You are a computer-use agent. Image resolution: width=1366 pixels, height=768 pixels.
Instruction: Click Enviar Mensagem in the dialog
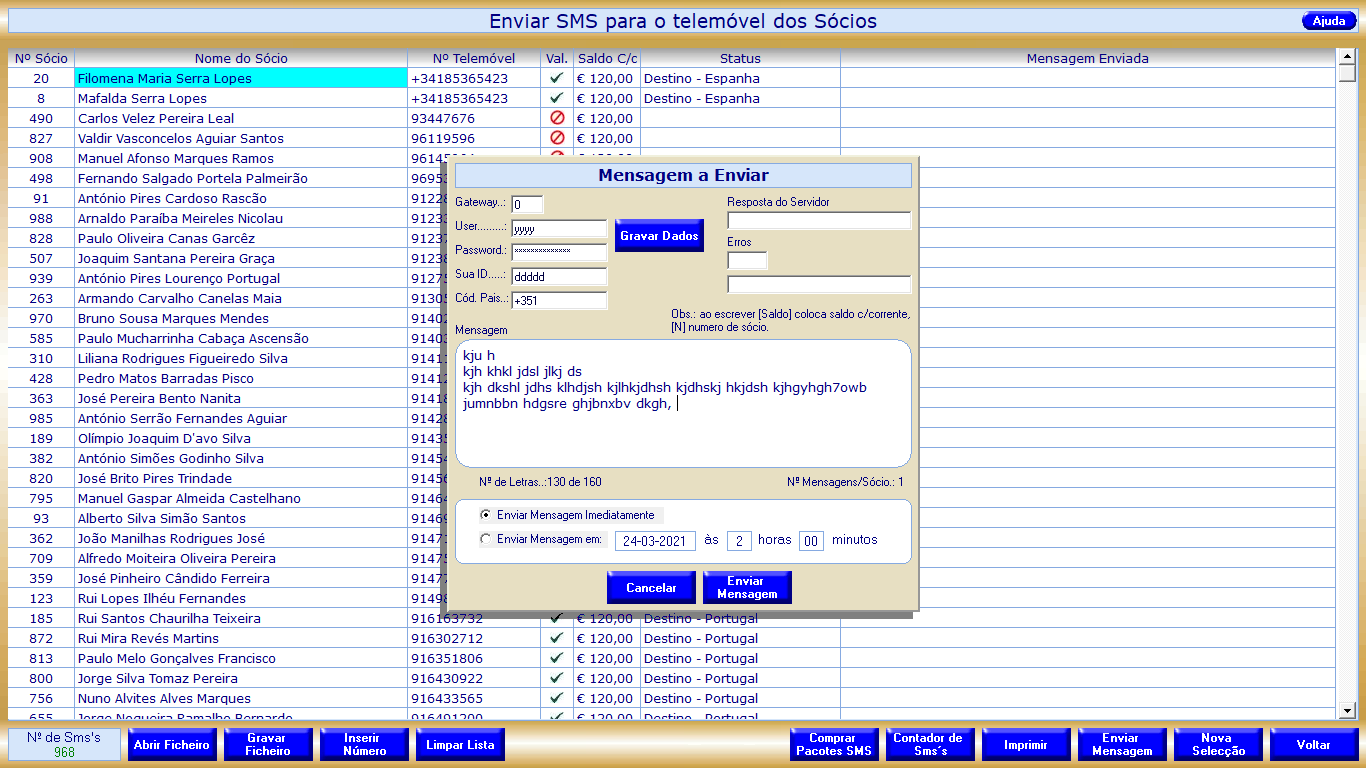point(746,588)
